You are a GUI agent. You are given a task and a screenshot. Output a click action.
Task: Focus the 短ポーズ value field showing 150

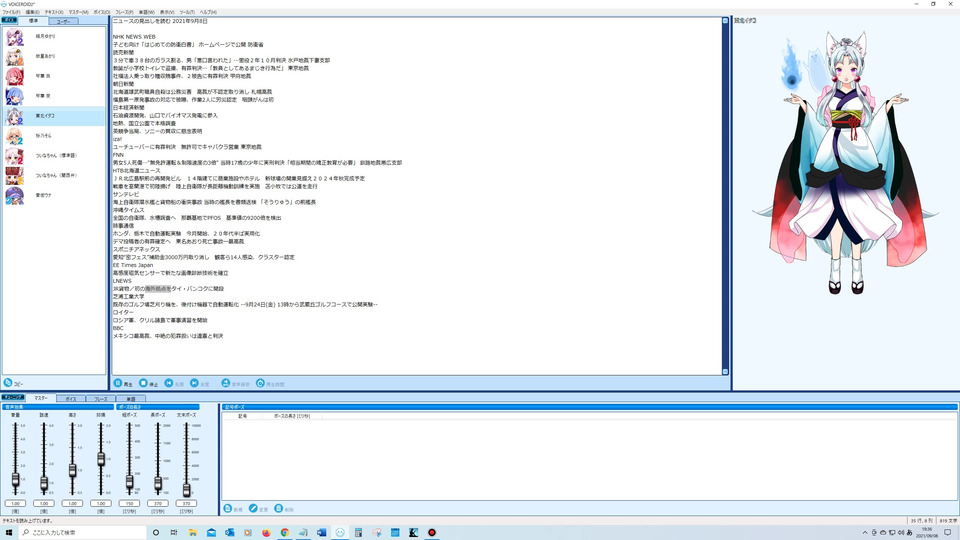[129, 503]
